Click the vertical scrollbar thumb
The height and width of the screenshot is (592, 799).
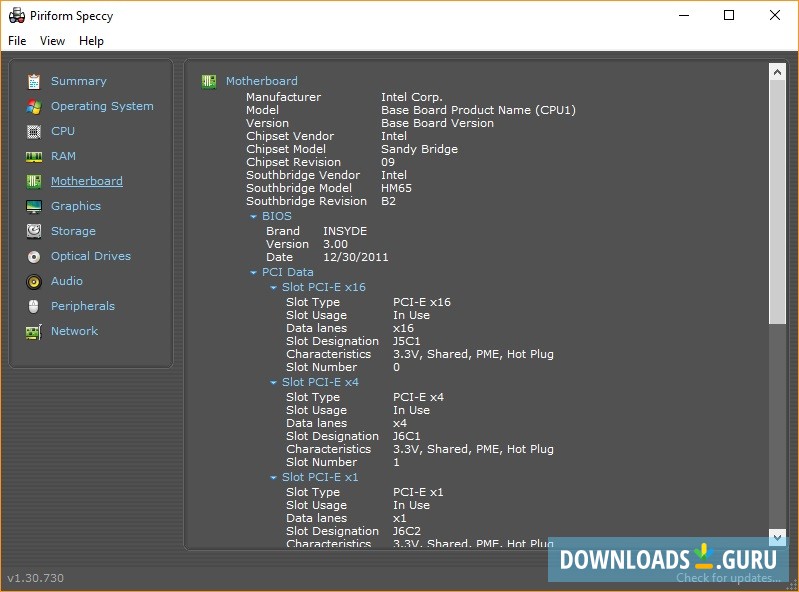777,202
